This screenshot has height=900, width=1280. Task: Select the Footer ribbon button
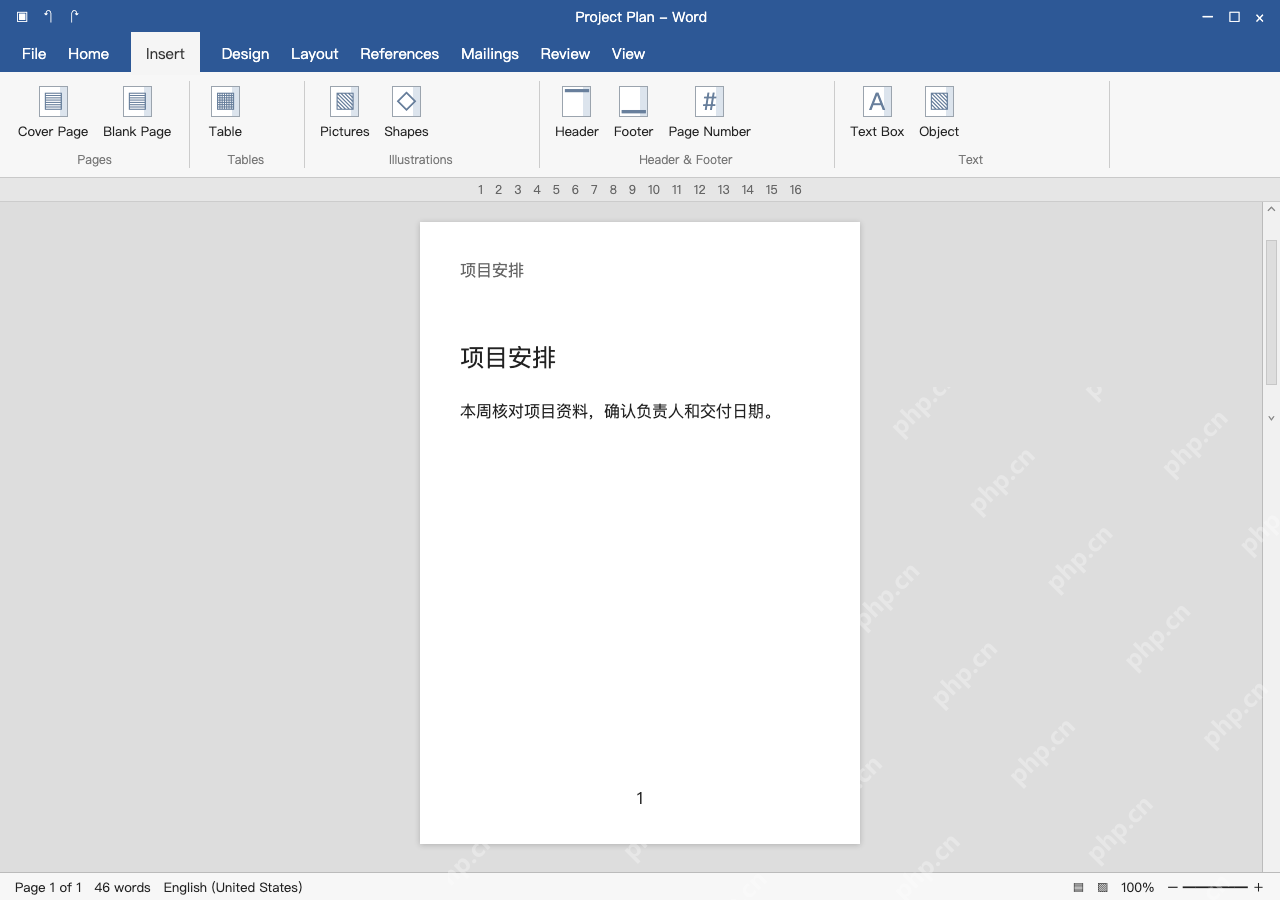click(x=633, y=112)
